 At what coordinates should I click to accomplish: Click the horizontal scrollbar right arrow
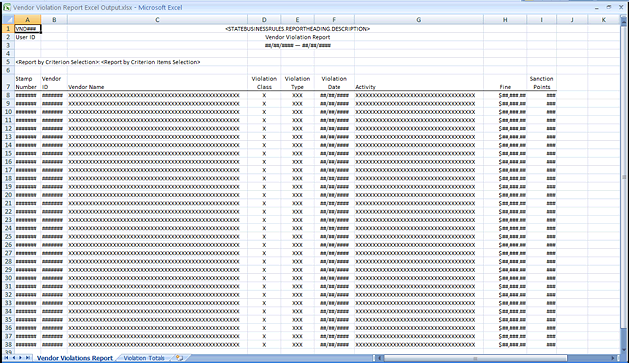coord(613,358)
